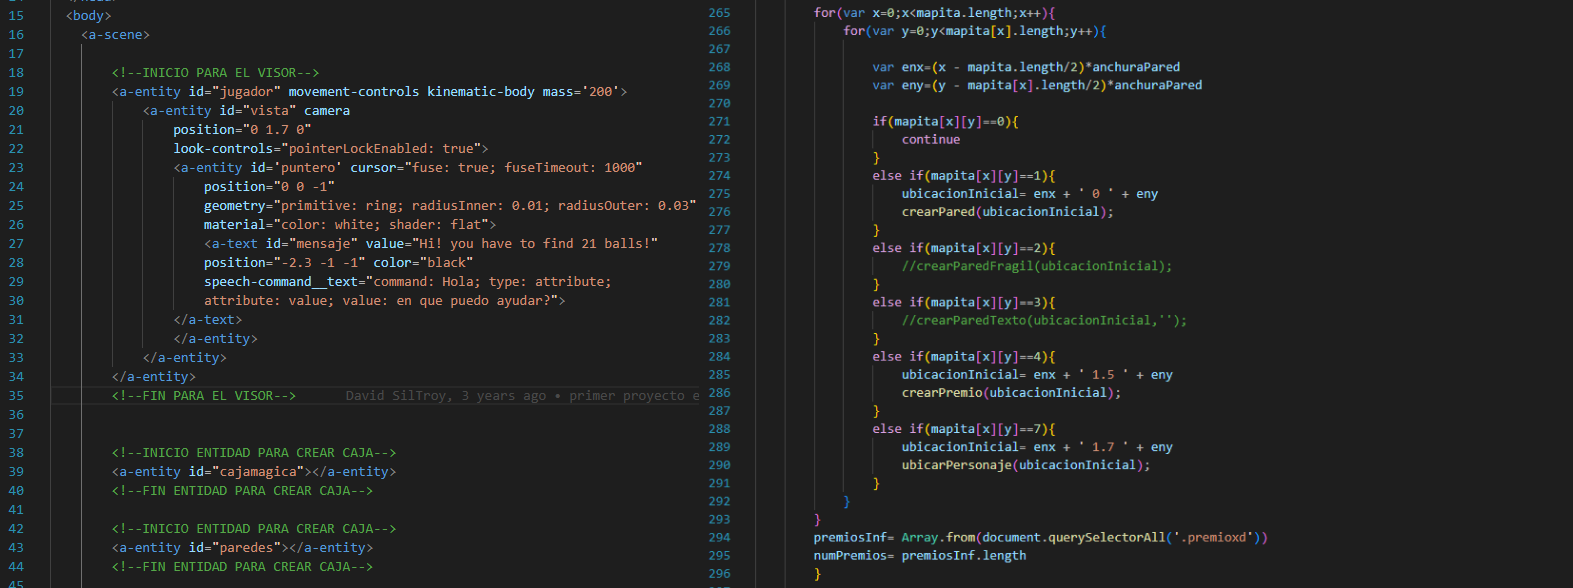Place cursor on position="0 1.7 0" line
The height and width of the screenshot is (588, 1573).
242,130
